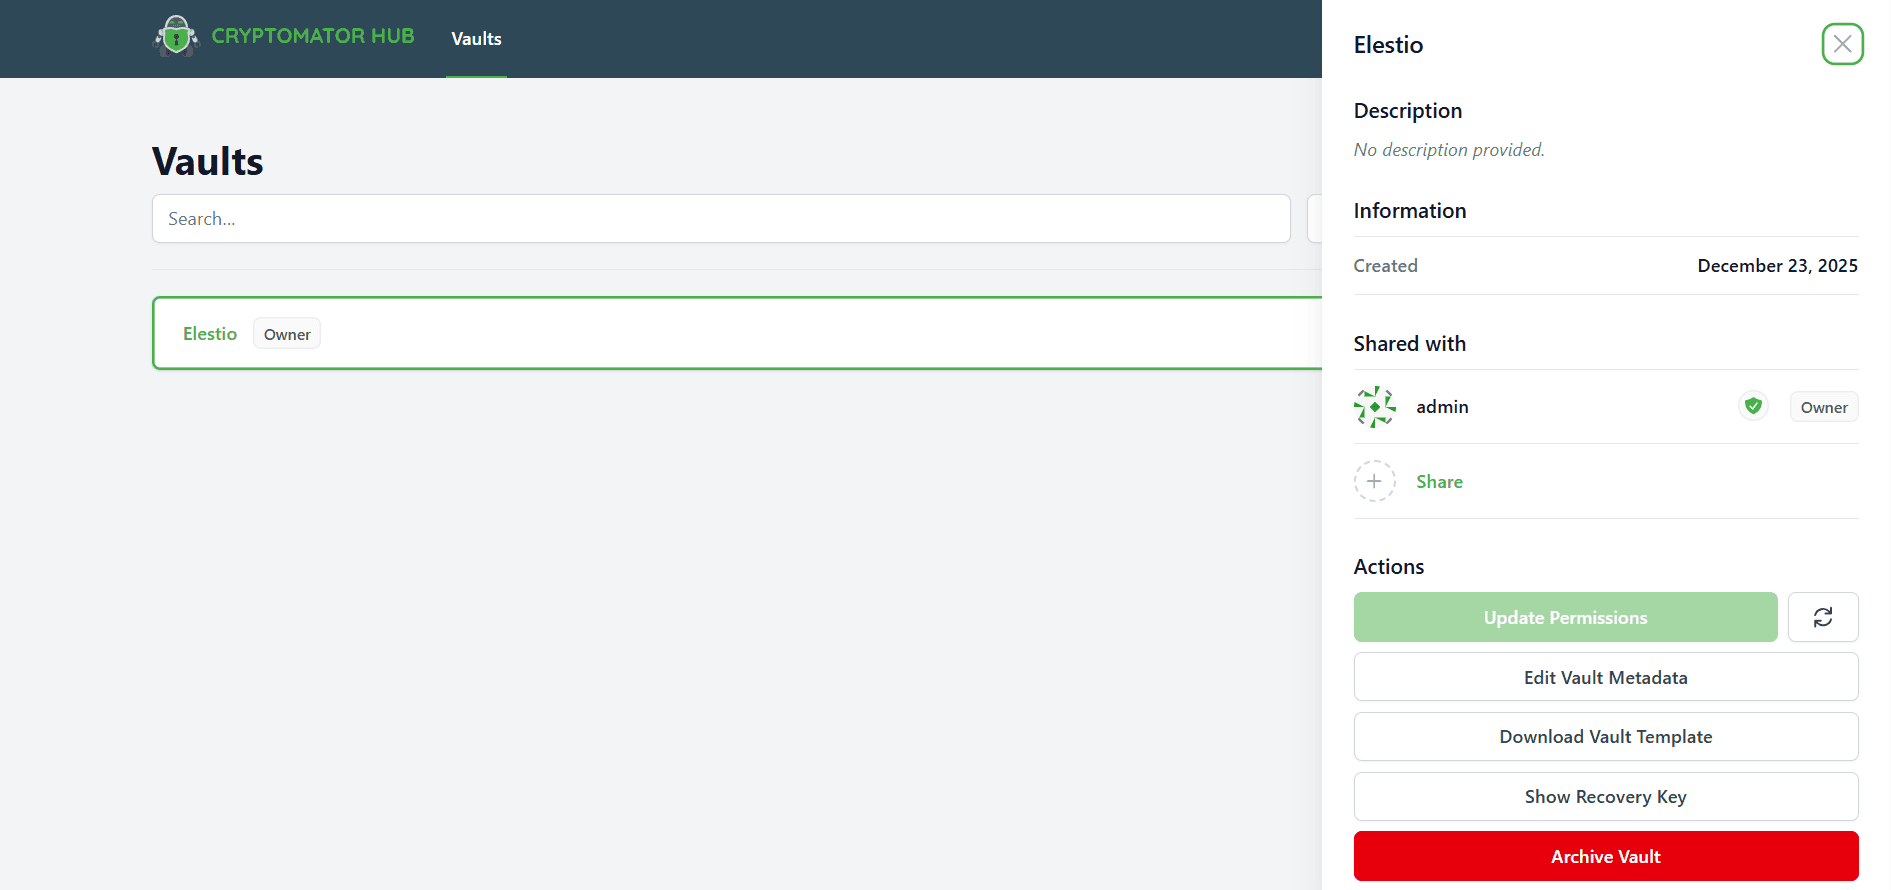Click the Elestio panel title
This screenshot has width=1891, height=890.
(x=1388, y=45)
